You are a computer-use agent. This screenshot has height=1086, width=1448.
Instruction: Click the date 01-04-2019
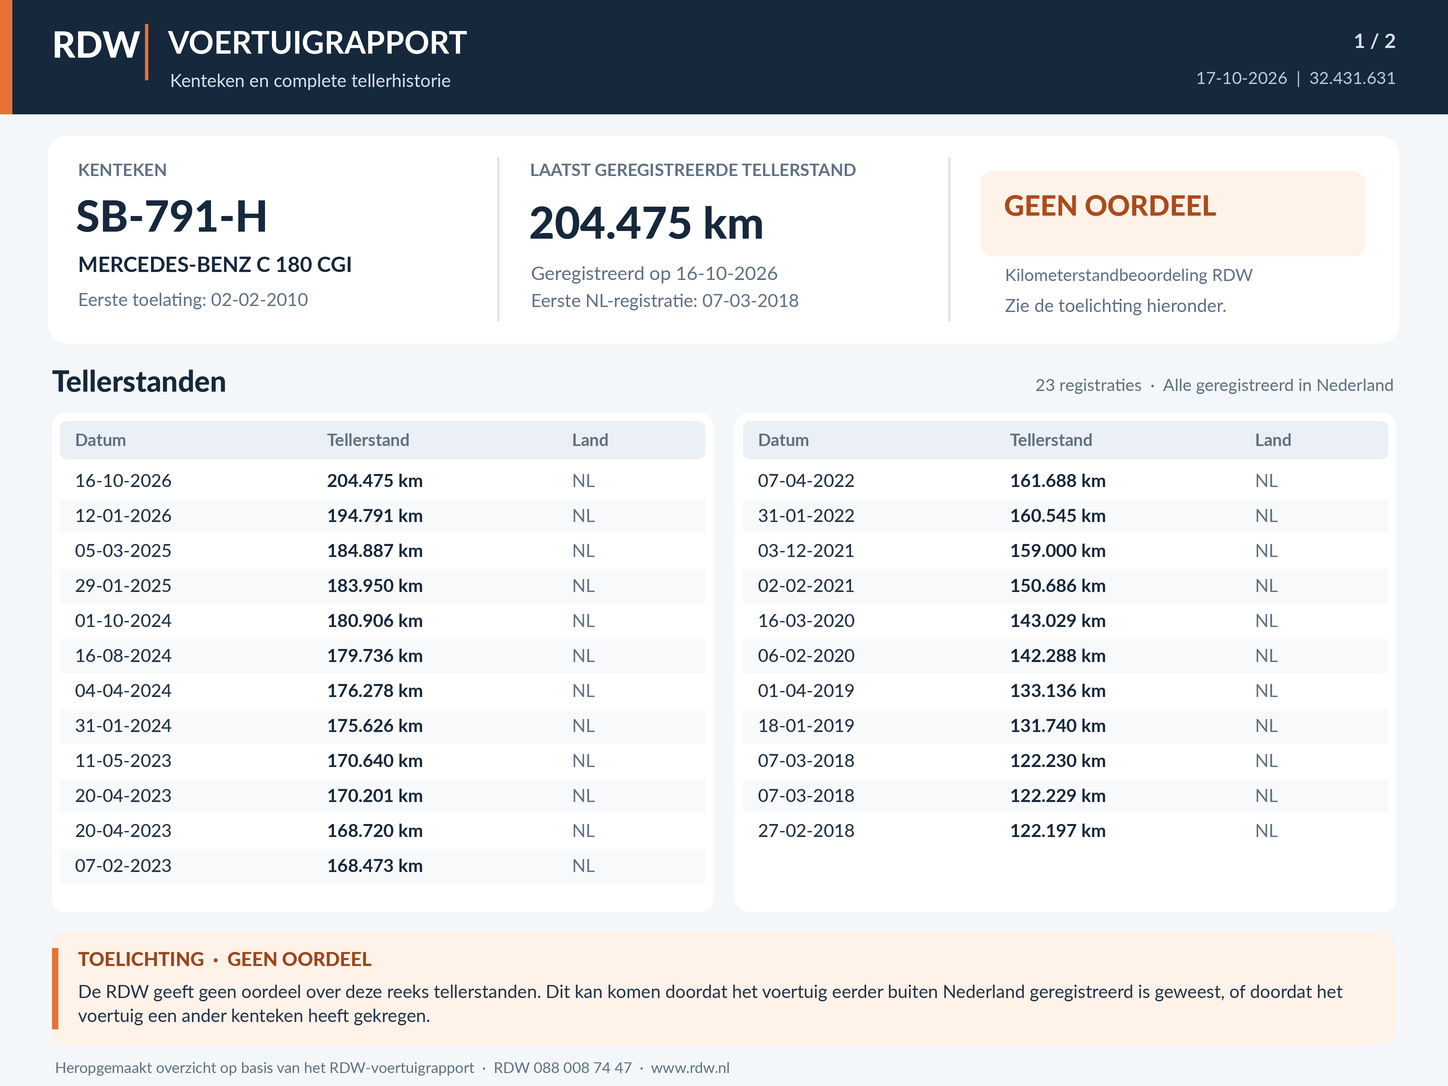(806, 691)
